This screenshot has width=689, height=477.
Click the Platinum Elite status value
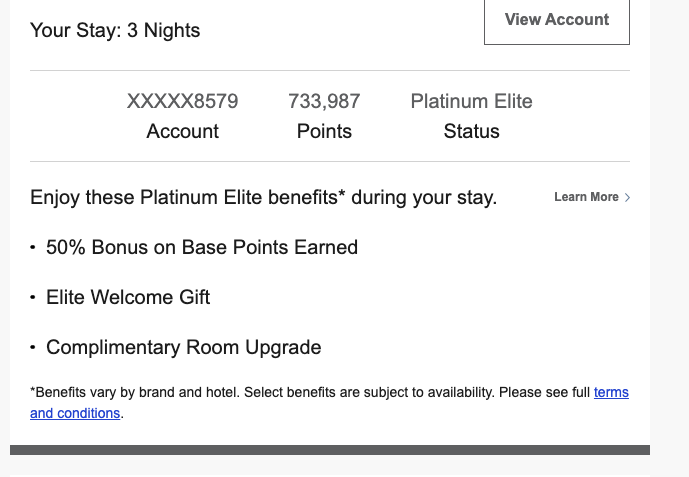[471, 101]
